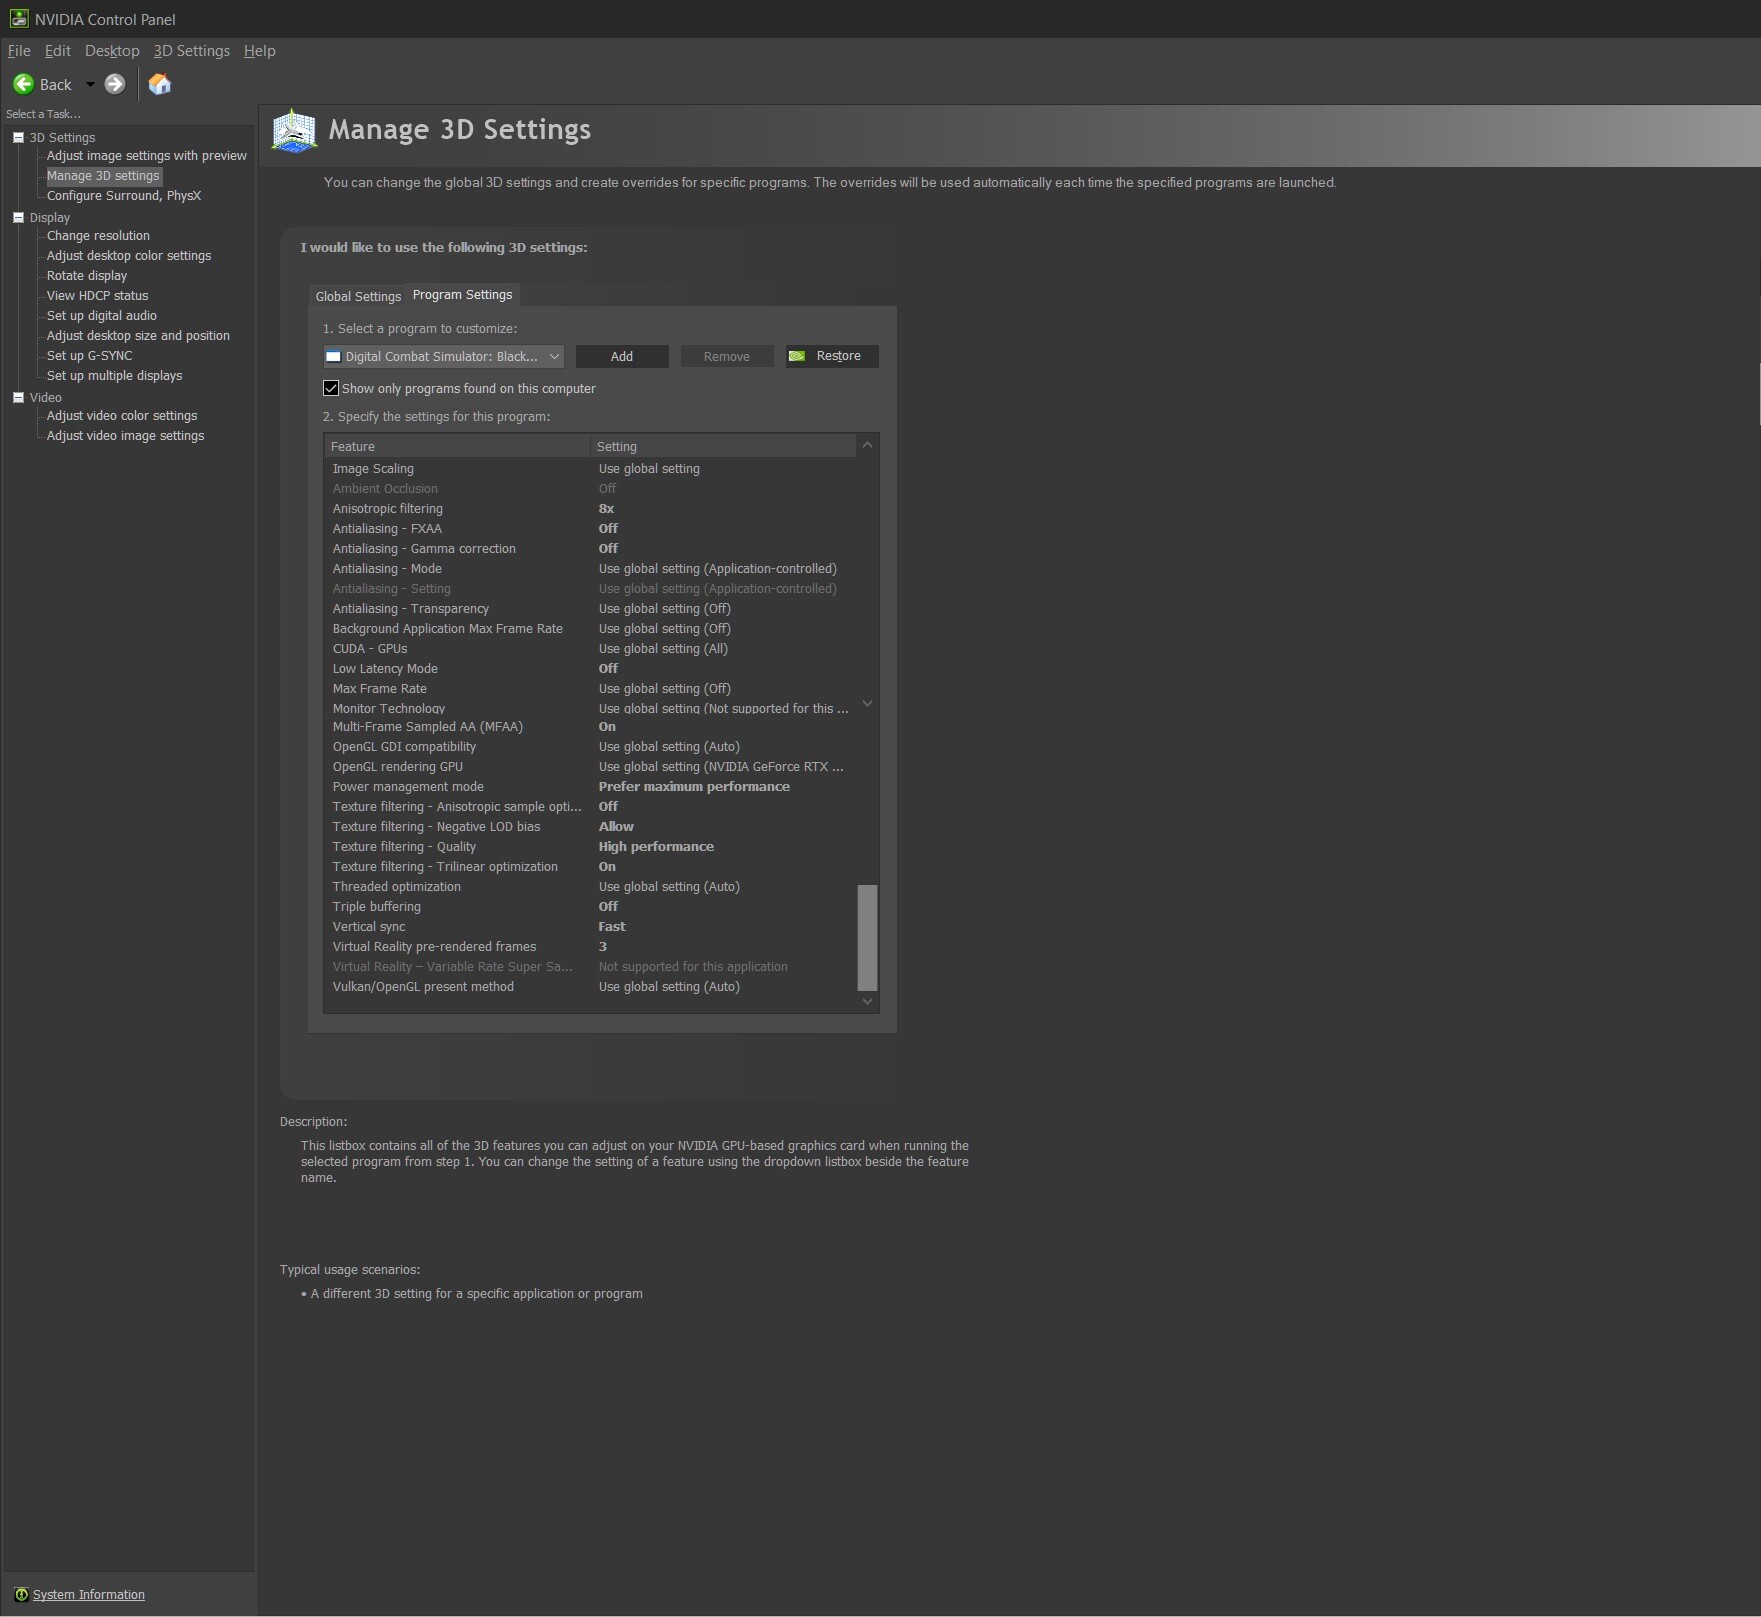Select Virtual Reality pre-rendered frames row
This screenshot has height=1617, width=1761.
[x=590, y=947]
